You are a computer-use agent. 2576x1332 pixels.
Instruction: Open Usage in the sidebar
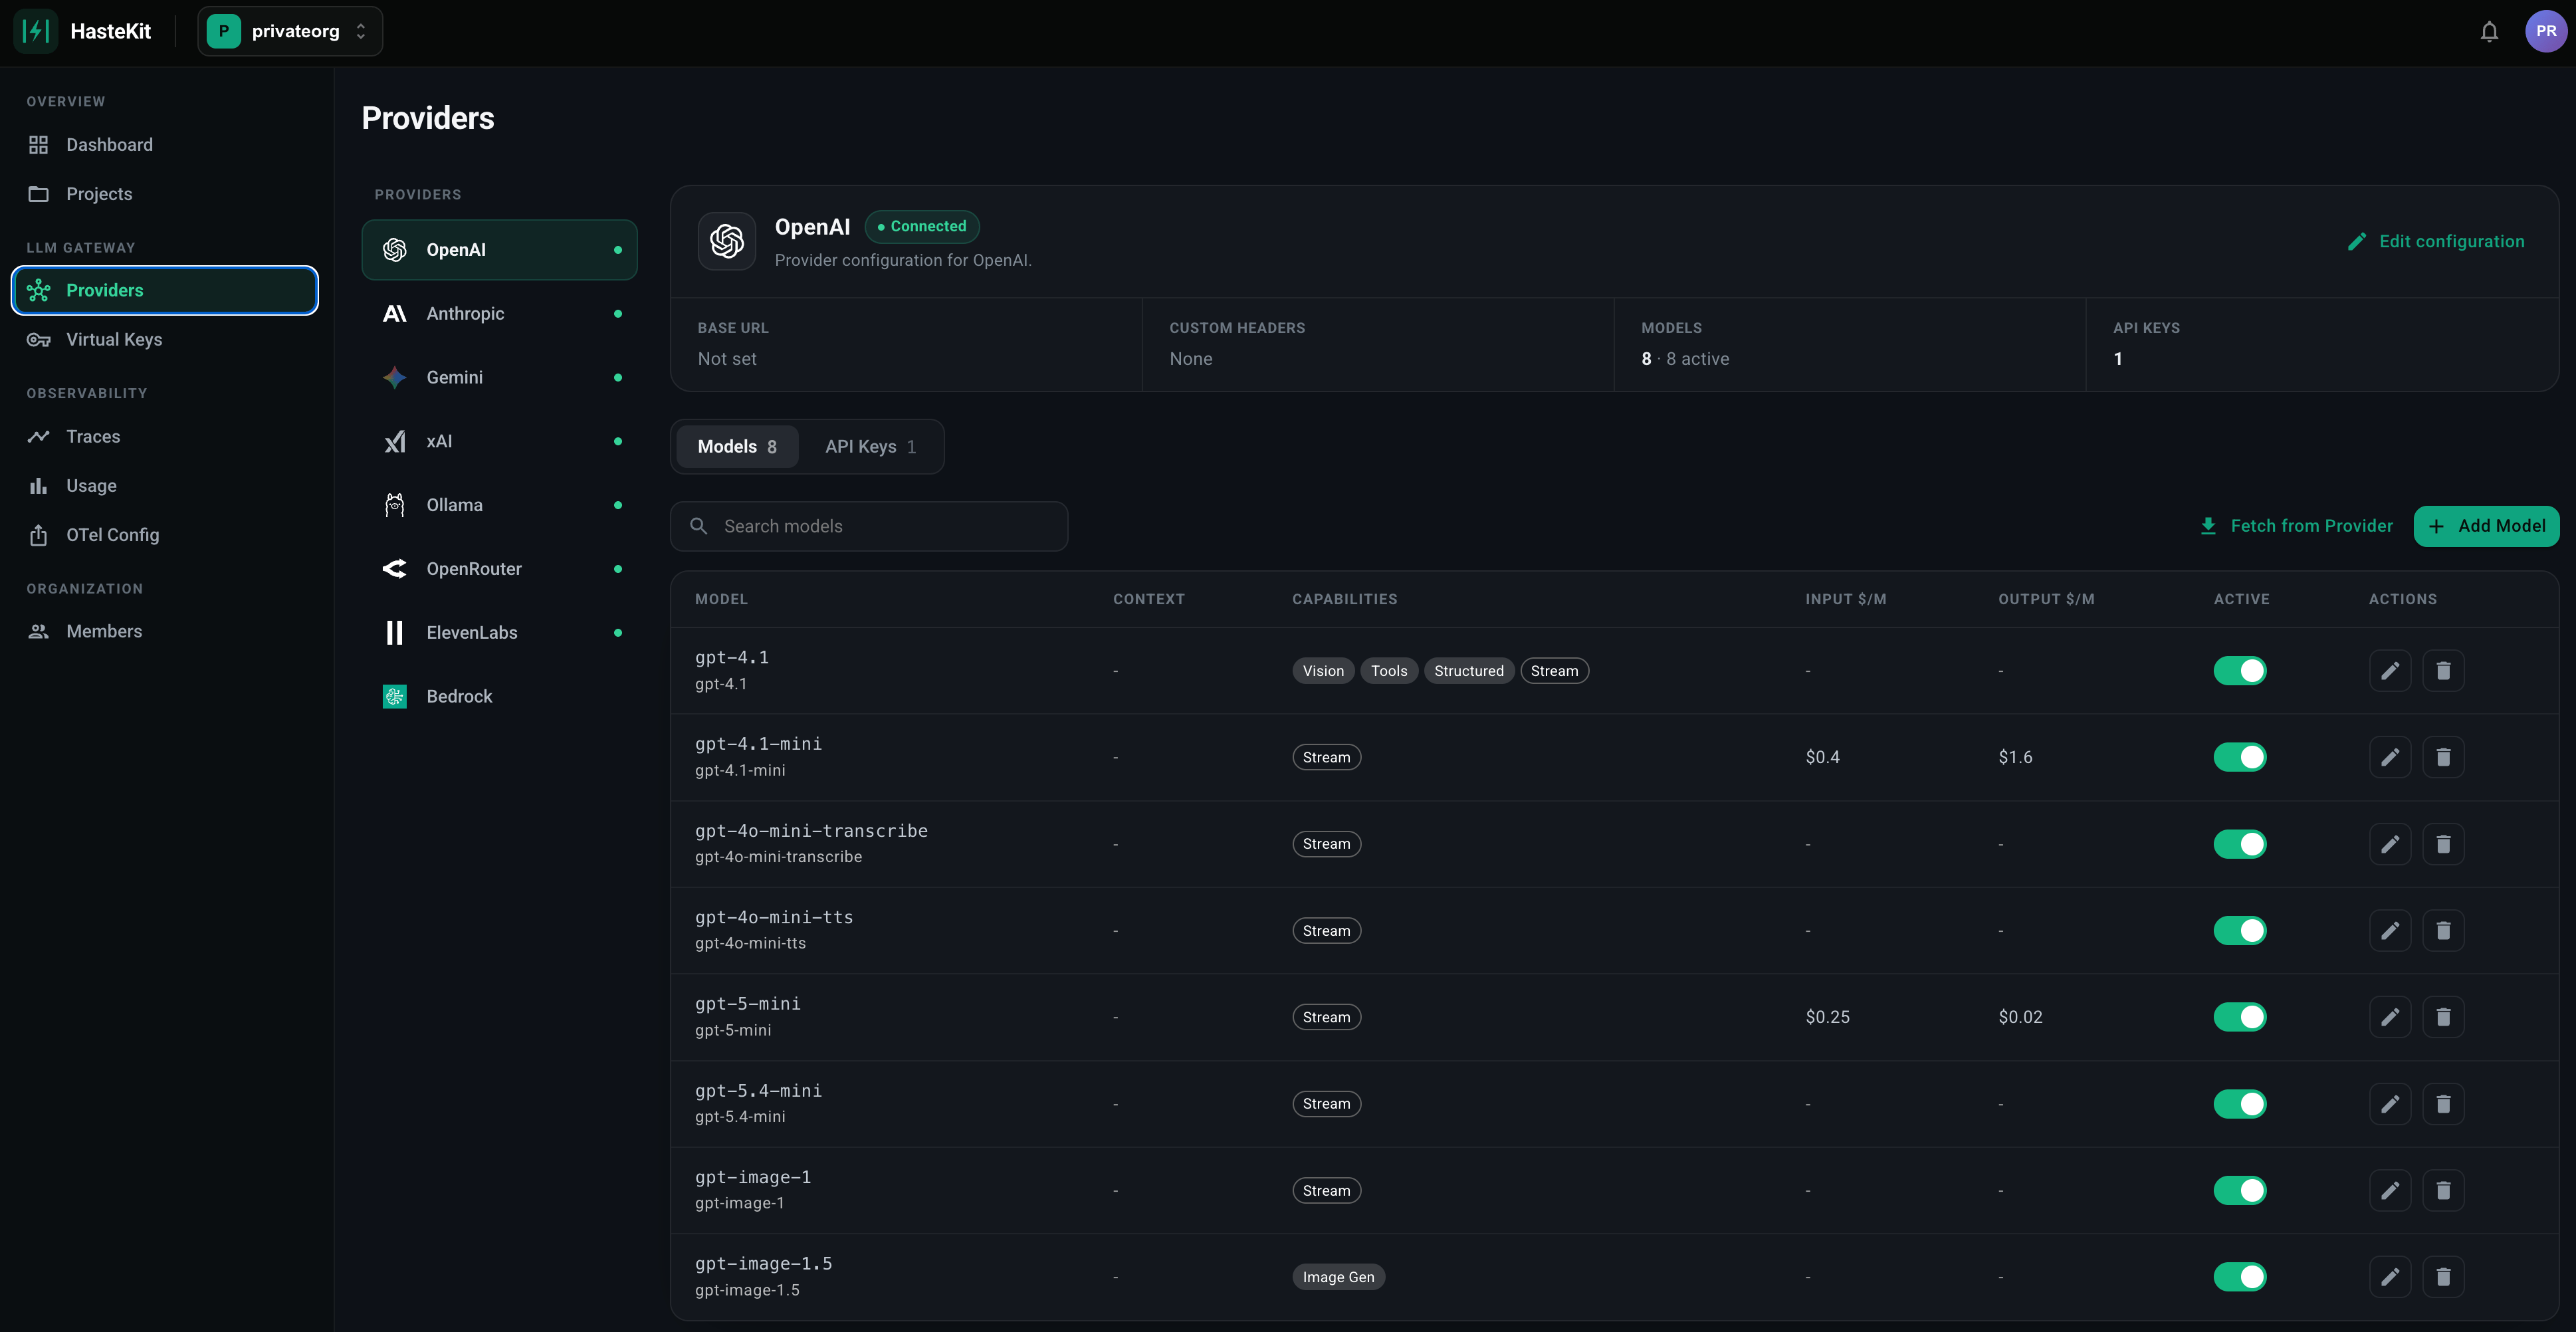165,486
